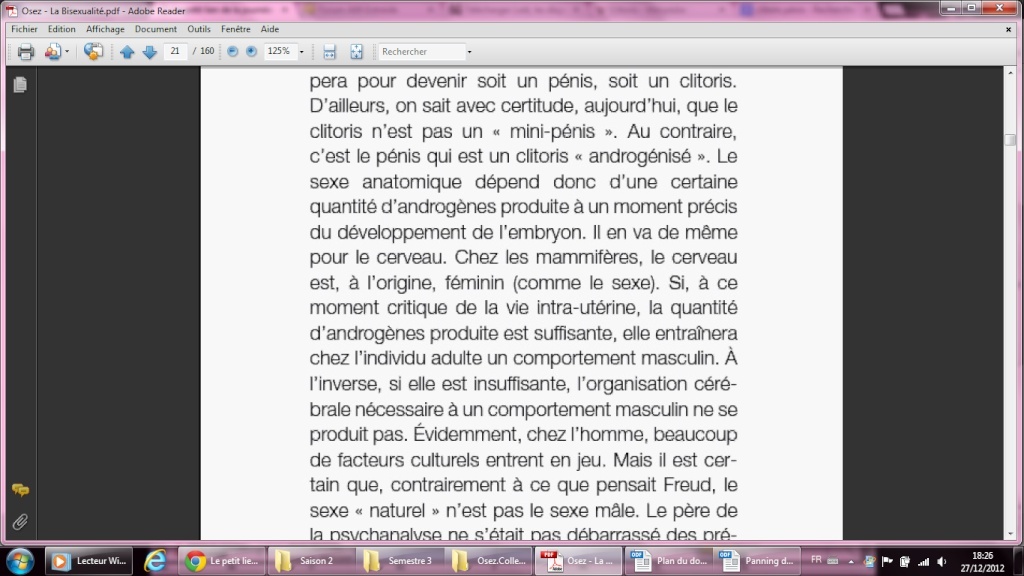1024x576 pixels.
Task: Open the Affichage menu
Action: (105, 29)
